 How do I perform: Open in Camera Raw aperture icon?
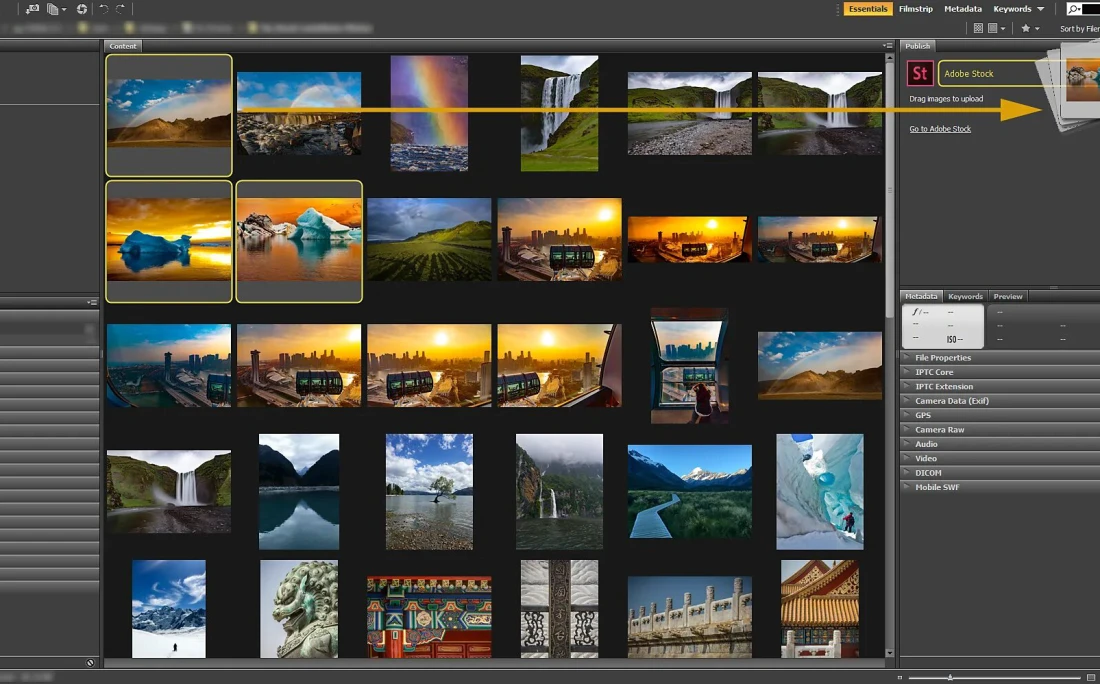(x=82, y=9)
